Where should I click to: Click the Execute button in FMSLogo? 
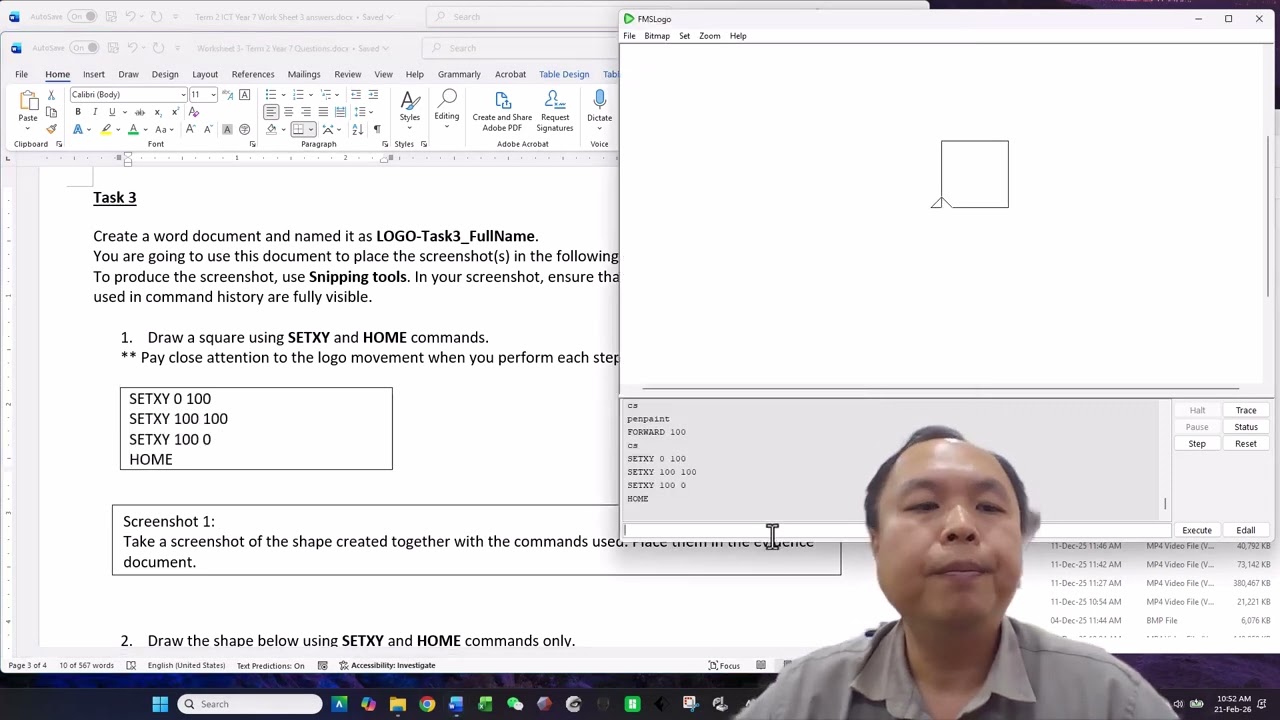[1197, 530]
